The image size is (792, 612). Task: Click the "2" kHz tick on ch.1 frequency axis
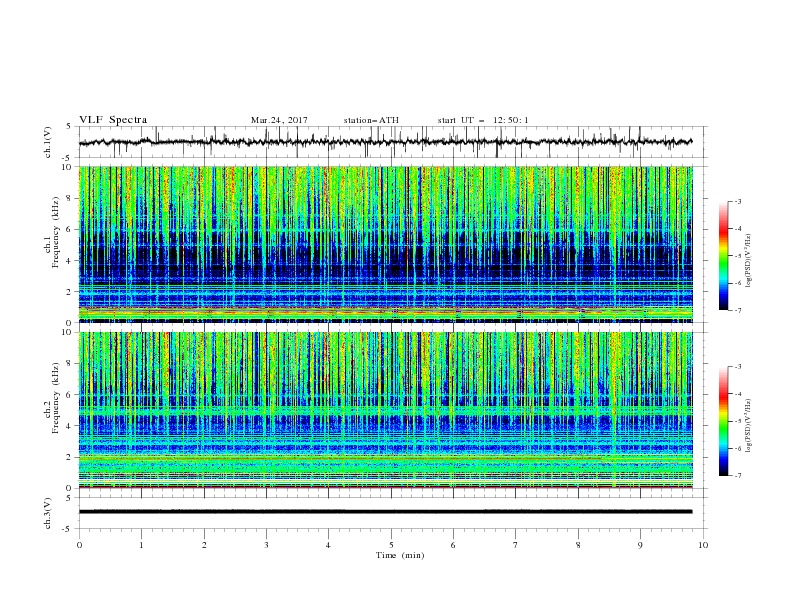click(71, 292)
